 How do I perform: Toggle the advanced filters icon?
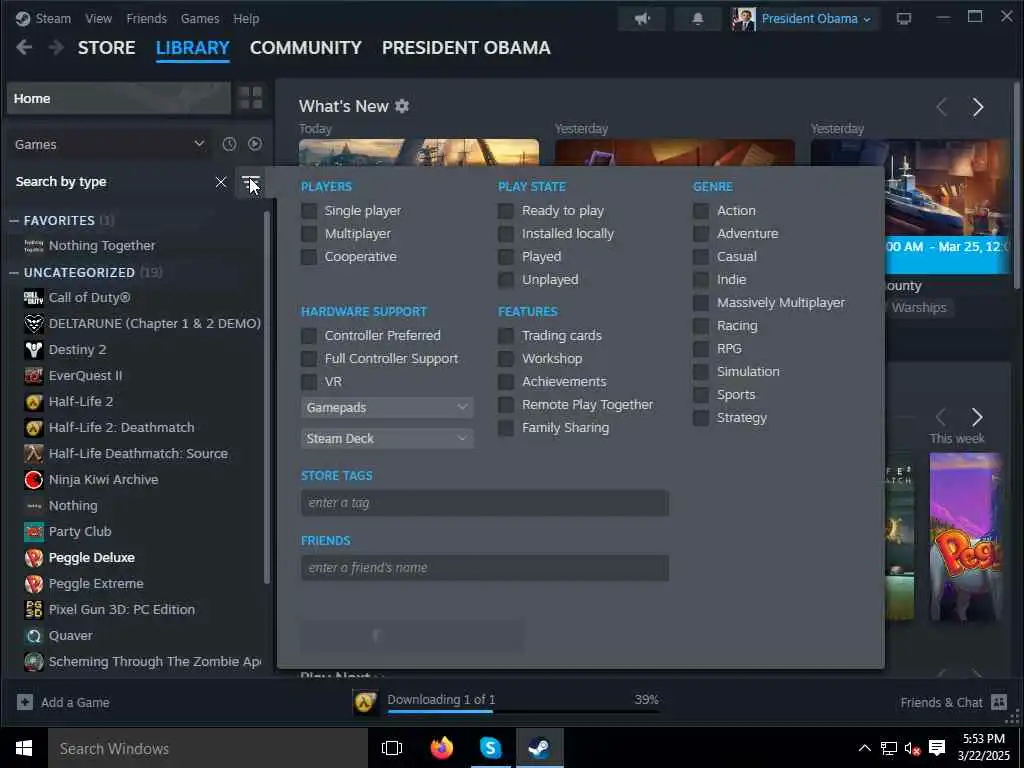(x=250, y=183)
